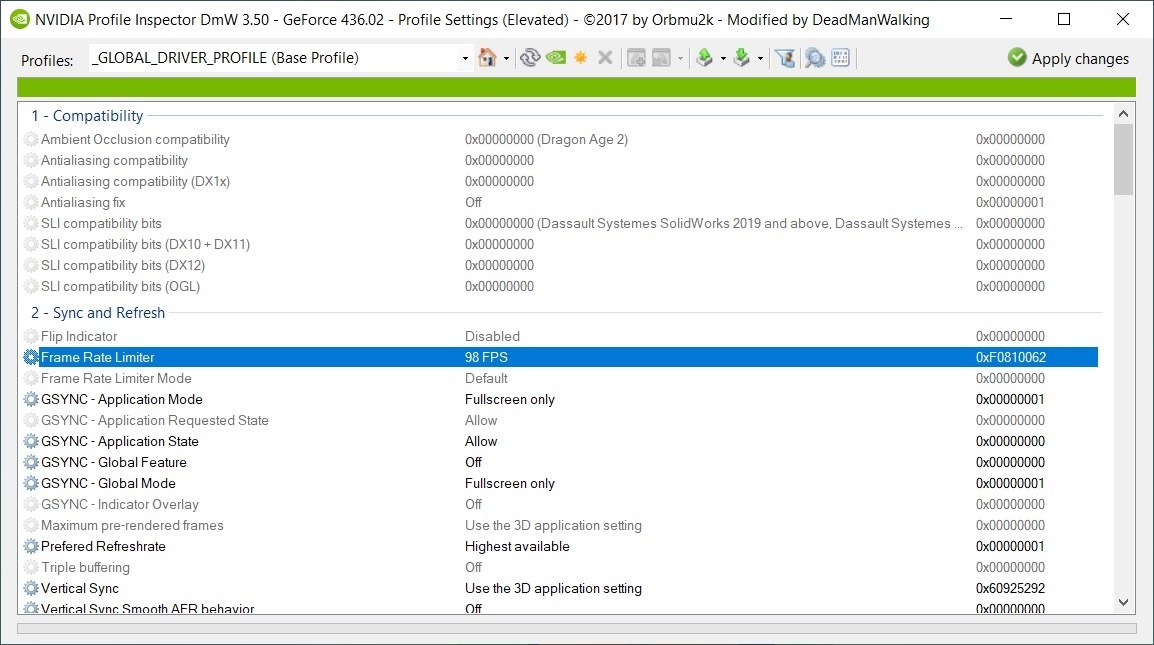Click the gear icon beside GSYNC - Global Feature

click(x=31, y=462)
